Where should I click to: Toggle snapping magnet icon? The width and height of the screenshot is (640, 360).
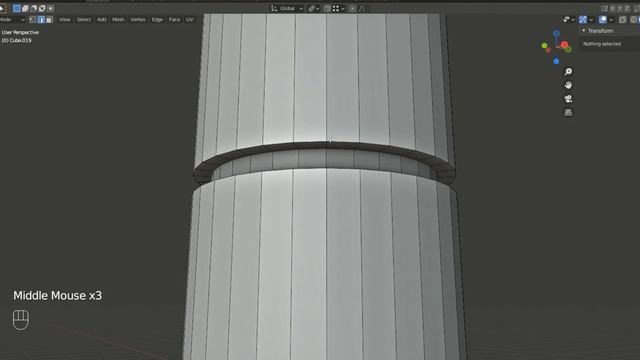[327, 8]
